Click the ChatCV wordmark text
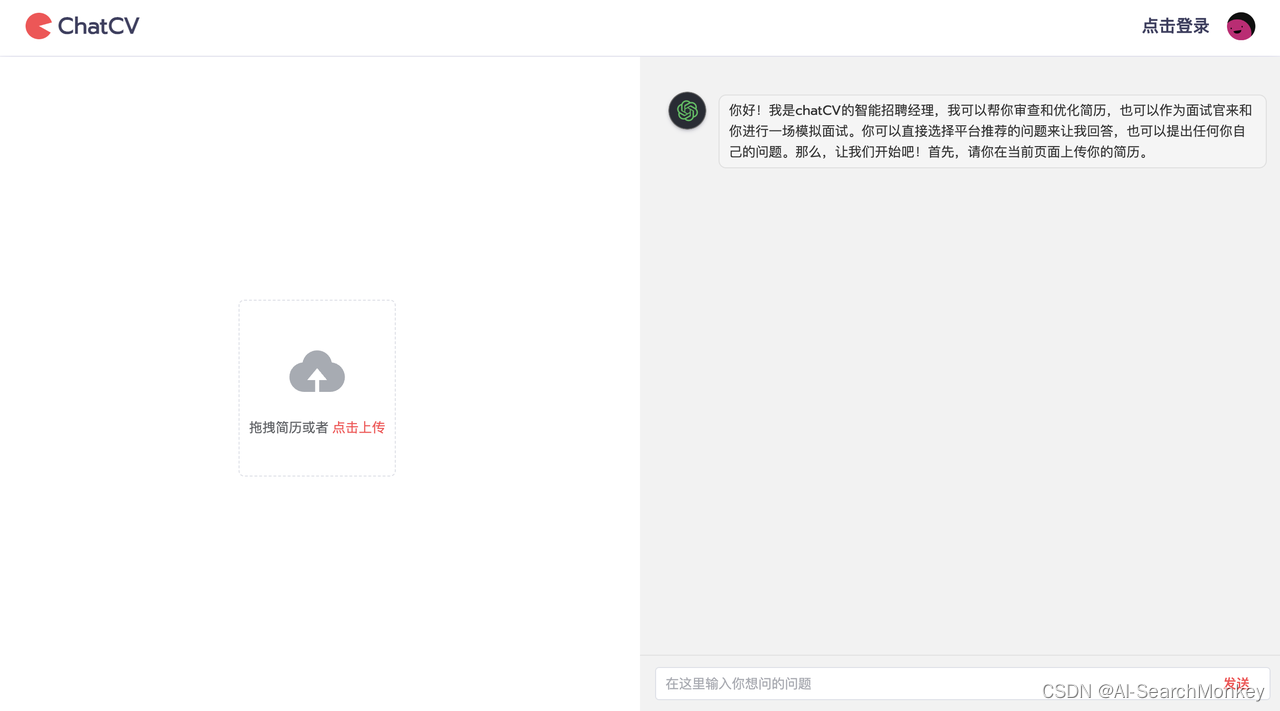 [98, 26]
